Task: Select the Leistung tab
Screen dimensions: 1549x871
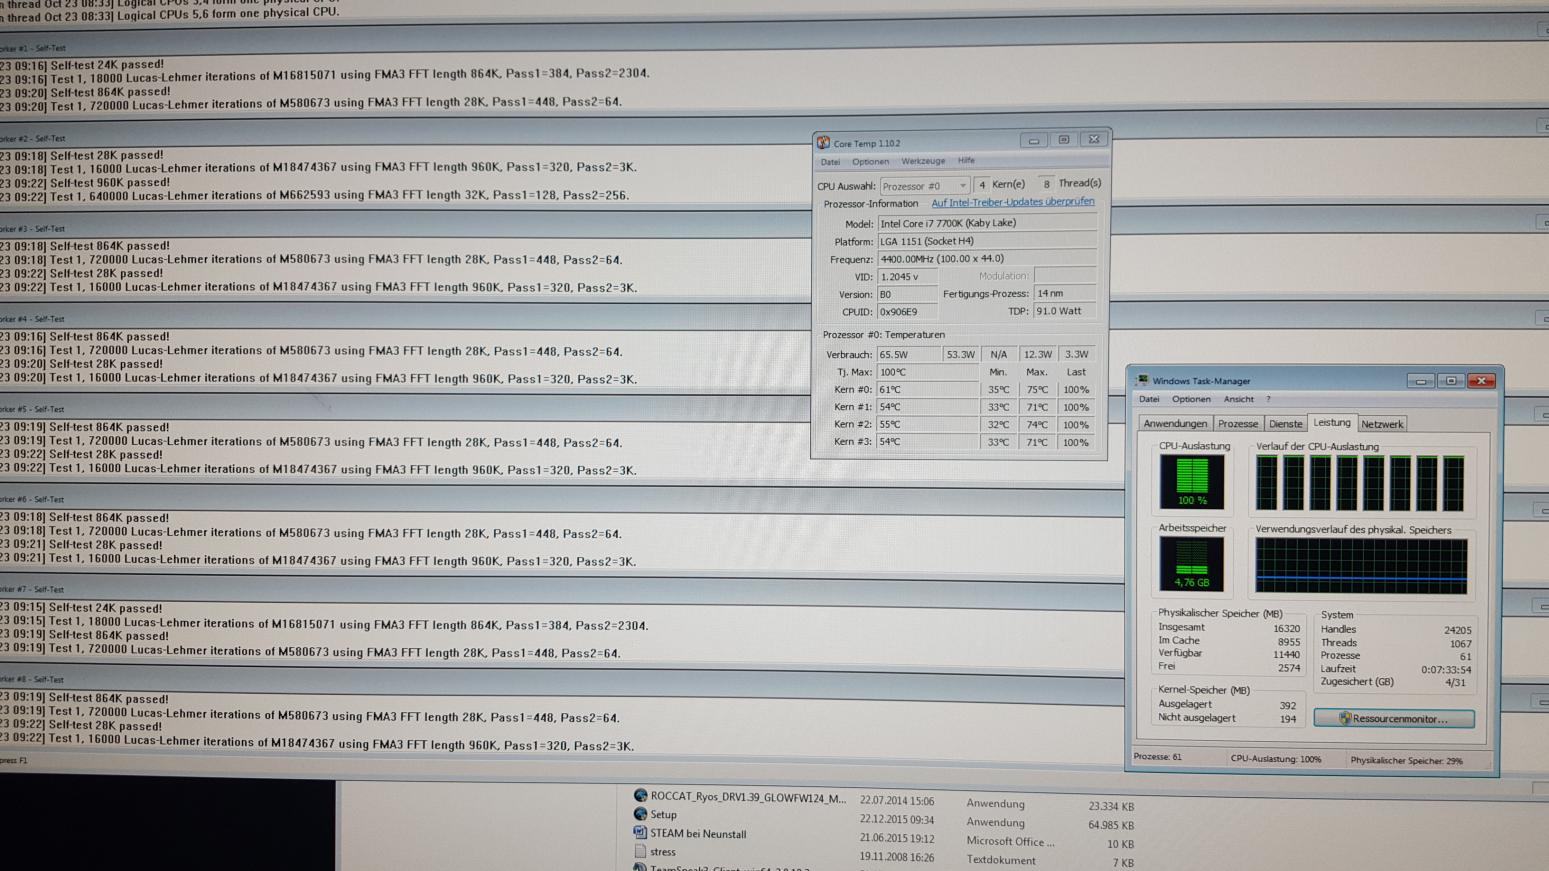Action: point(1331,422)
